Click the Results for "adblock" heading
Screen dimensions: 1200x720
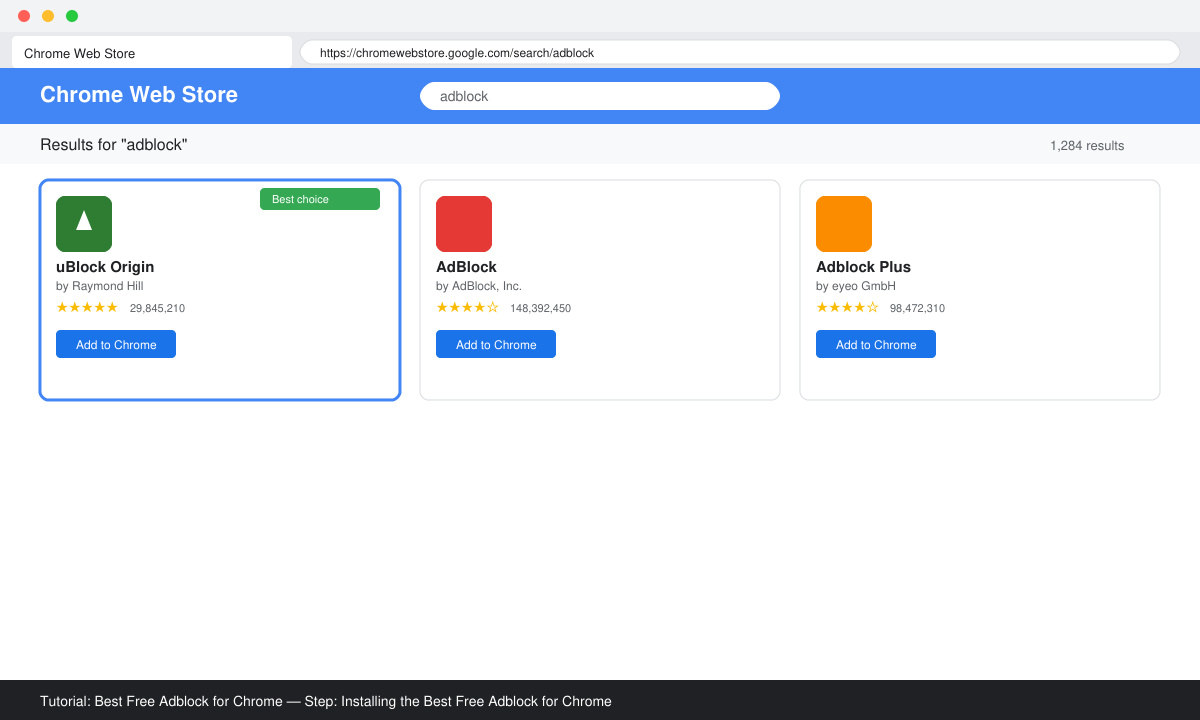(114, 145)
